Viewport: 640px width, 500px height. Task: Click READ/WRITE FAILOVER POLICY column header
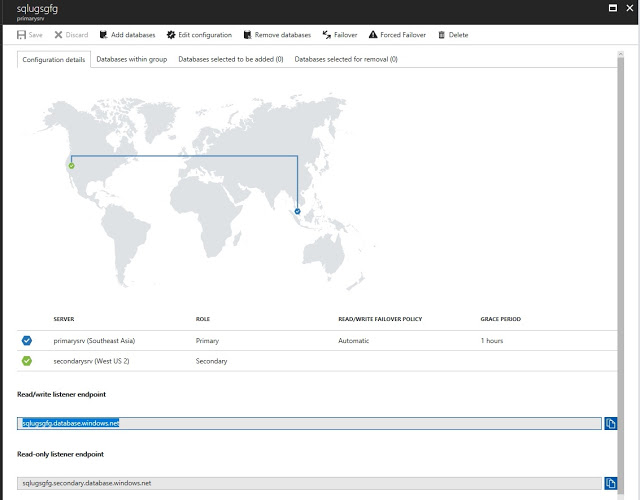(380, 319)
